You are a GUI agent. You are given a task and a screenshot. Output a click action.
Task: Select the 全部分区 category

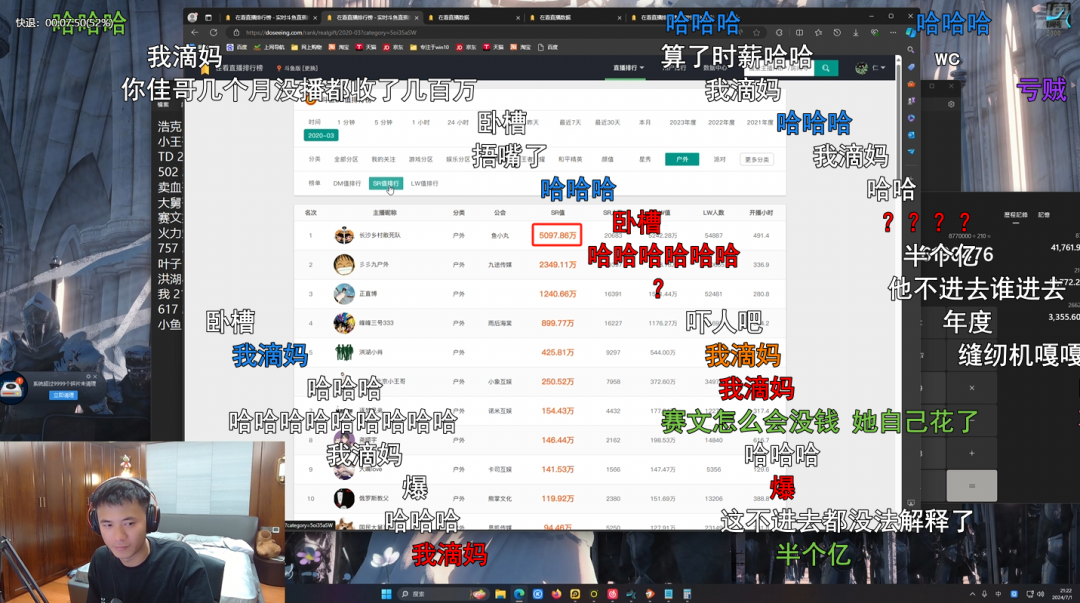click(x=346, y=159)
